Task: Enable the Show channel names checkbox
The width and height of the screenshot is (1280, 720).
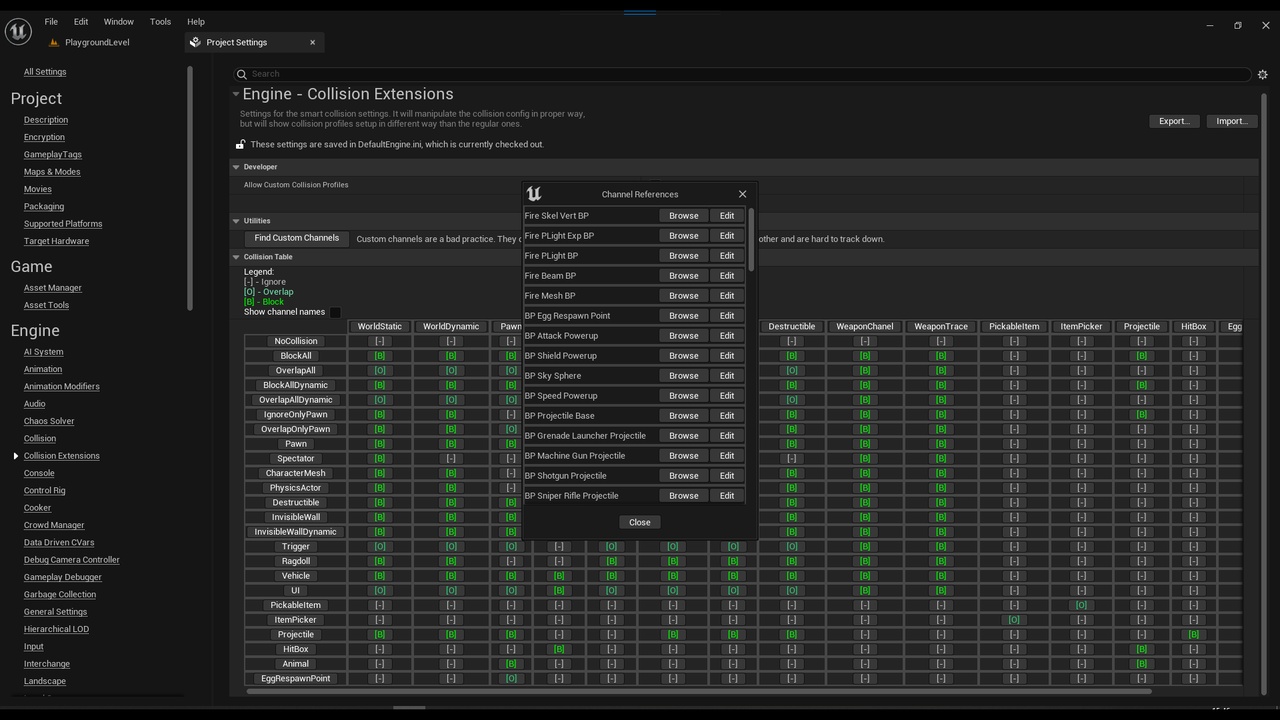Action: coord(335,312)
